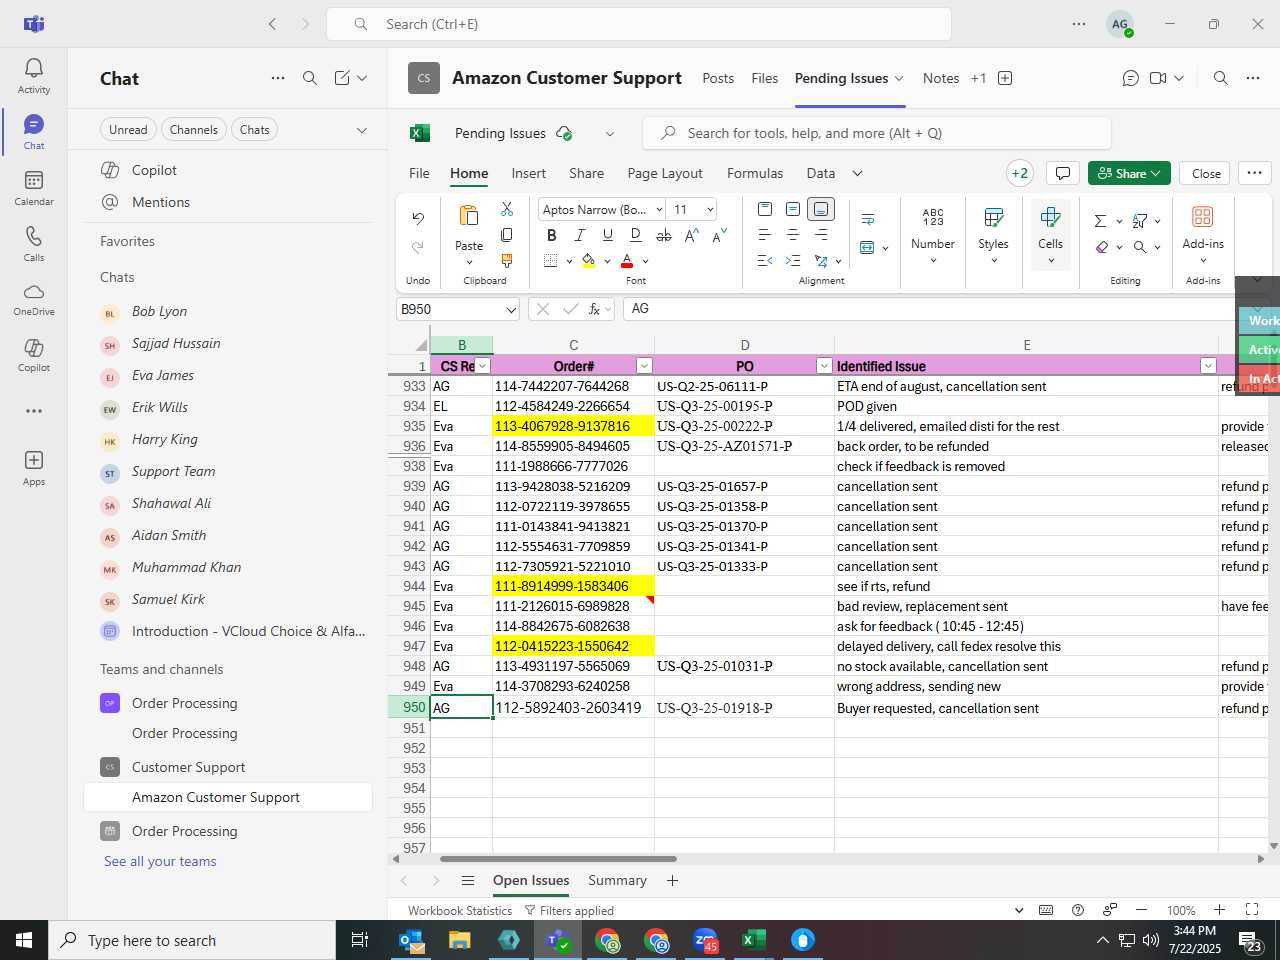Click the AutoSum sigma icon
The width and height of the screenshot is (1280, 960).
tap(1101, 221)
